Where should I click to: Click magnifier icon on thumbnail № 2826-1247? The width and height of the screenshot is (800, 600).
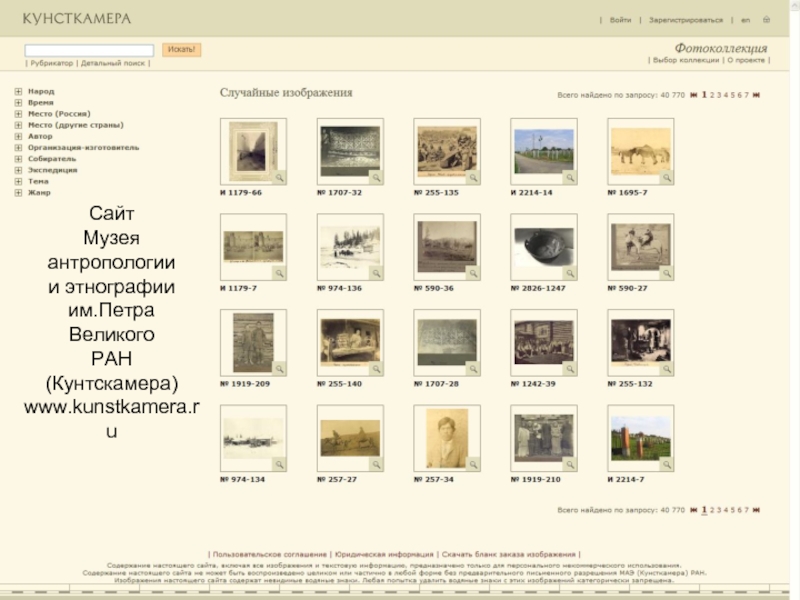tap(570, 272)
